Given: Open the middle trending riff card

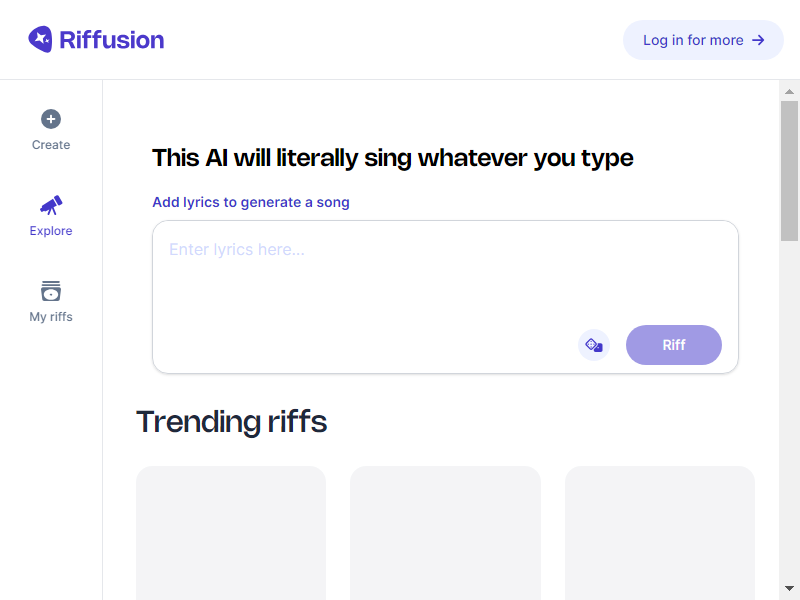Looking at the screenshot, I should pyautogui.click(x=444, y=533).
